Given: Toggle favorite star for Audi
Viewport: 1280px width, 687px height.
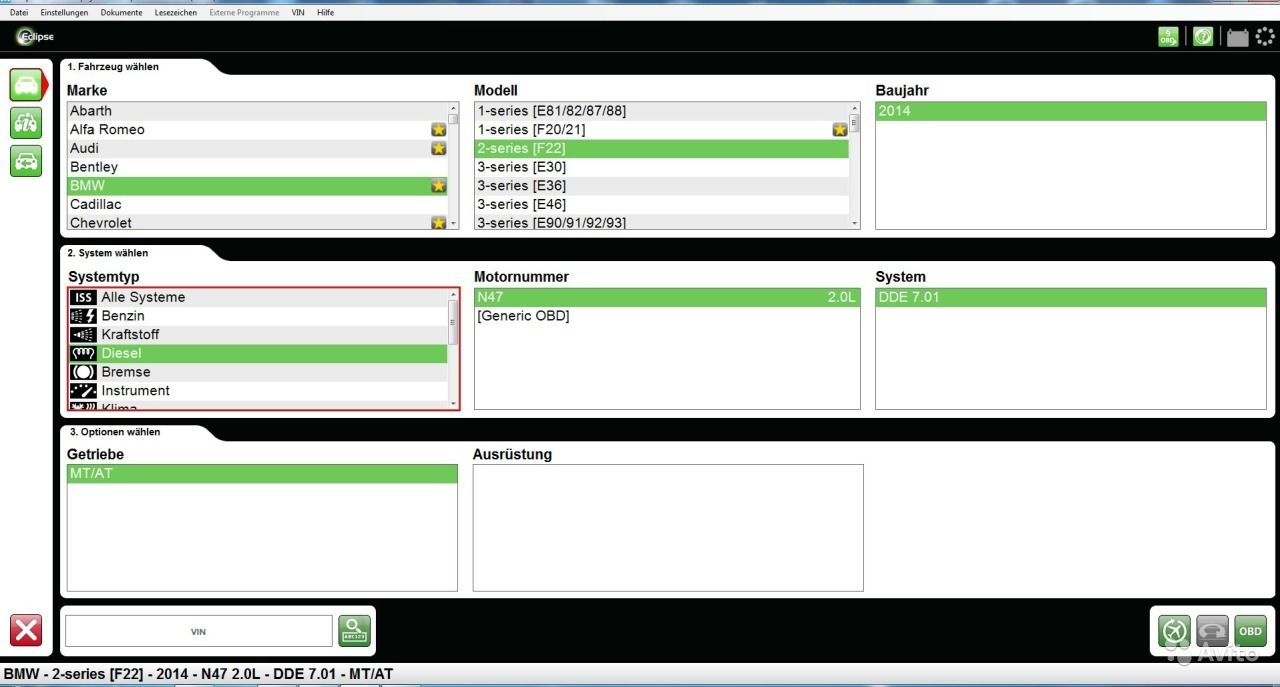Looking at the screenshot, I should coord(438,148).
